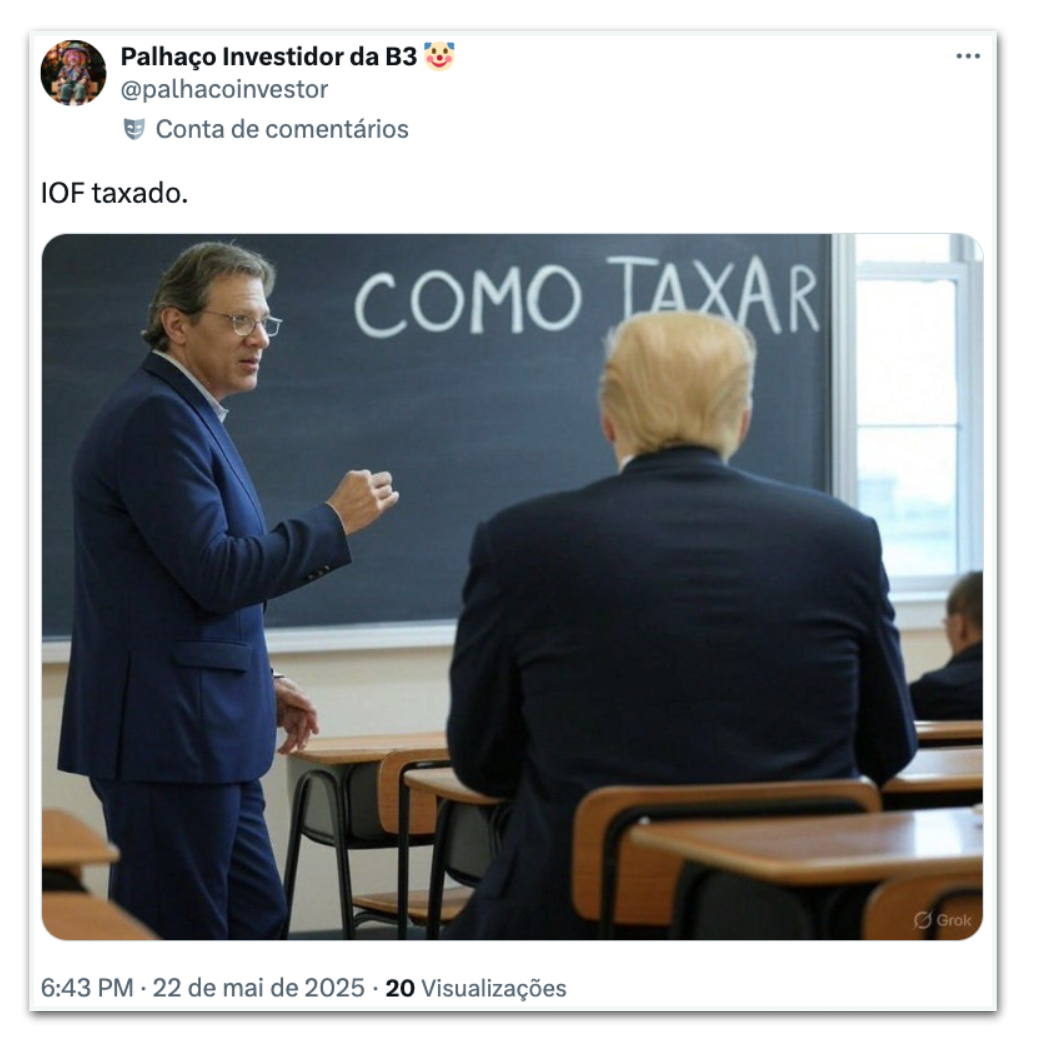Click the 6:43 PM timestamp
1040x1048 pixels.
pyautogui.click(x=87, y=988)
